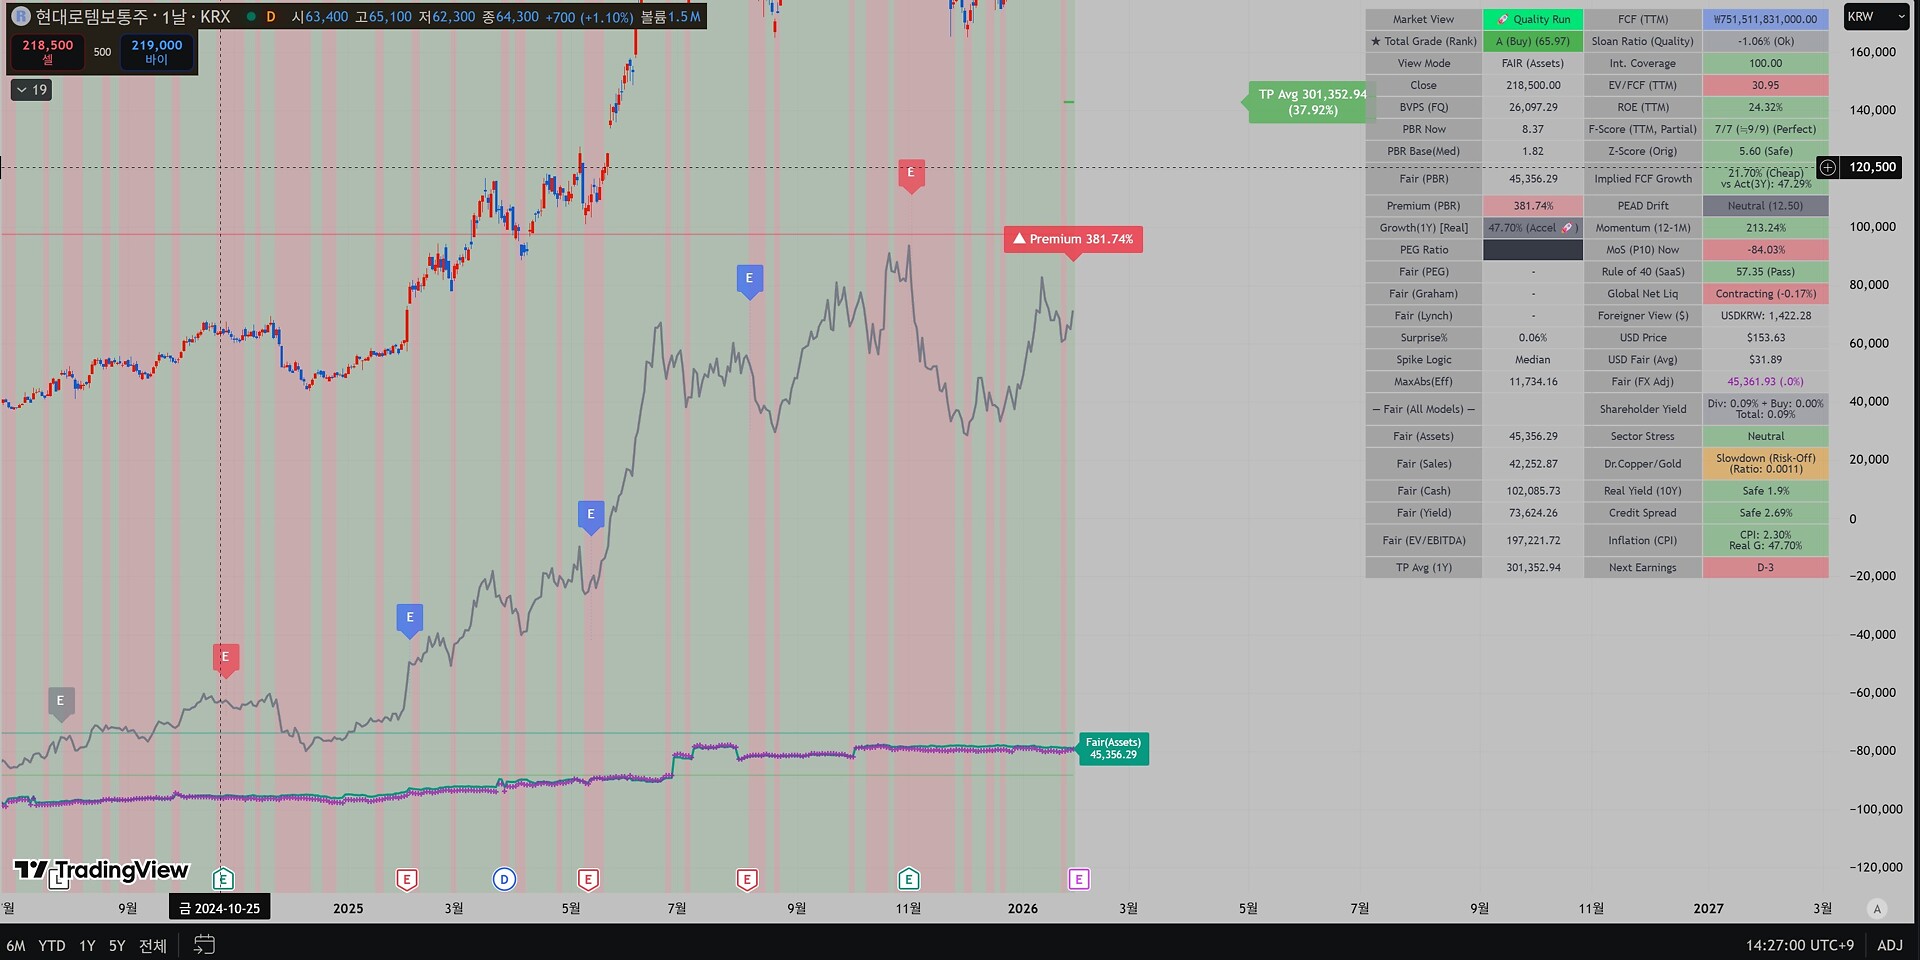Click the Fair(Assets) 45,356.29 price label
Image resolution: width=1920 pixels, height=960 pixels.
[x=1113, y=749]
